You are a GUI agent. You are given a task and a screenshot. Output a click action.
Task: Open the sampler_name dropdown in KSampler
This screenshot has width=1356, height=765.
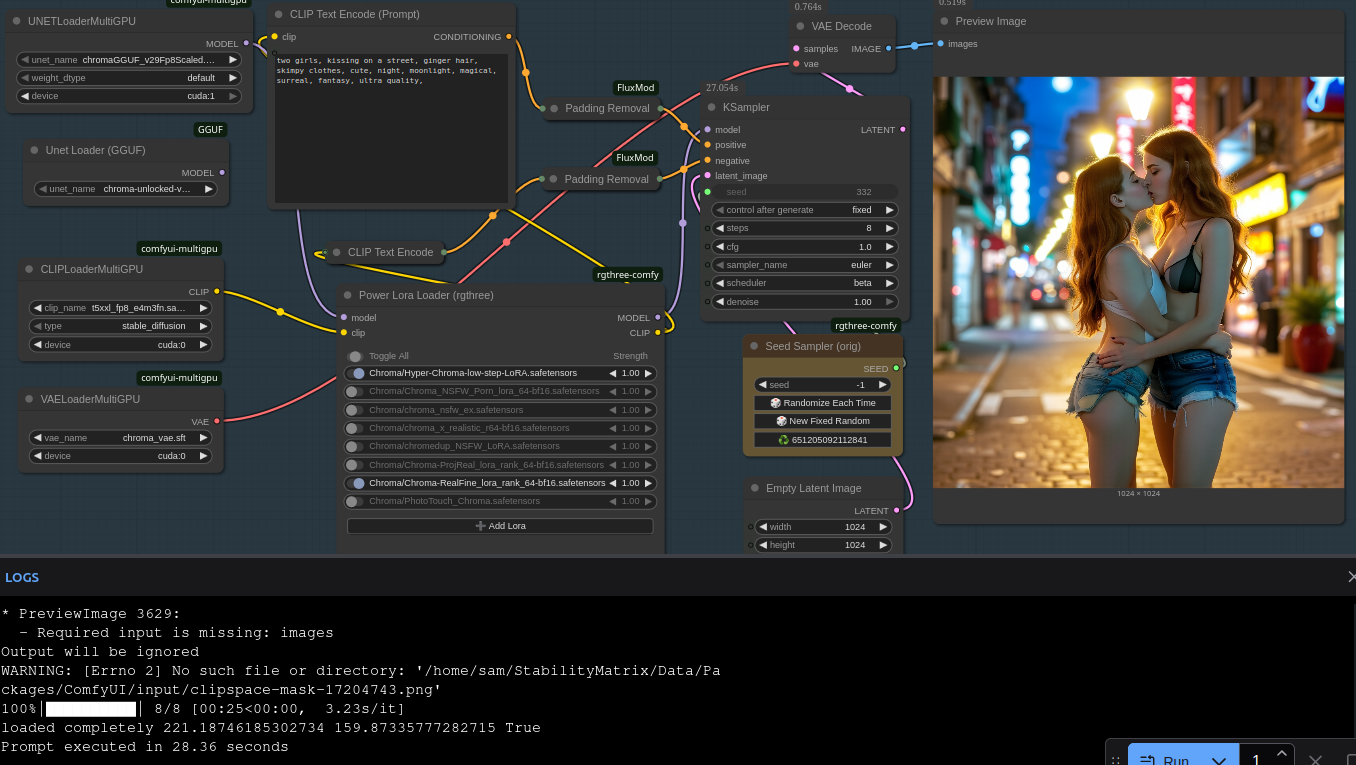(805, 265)
